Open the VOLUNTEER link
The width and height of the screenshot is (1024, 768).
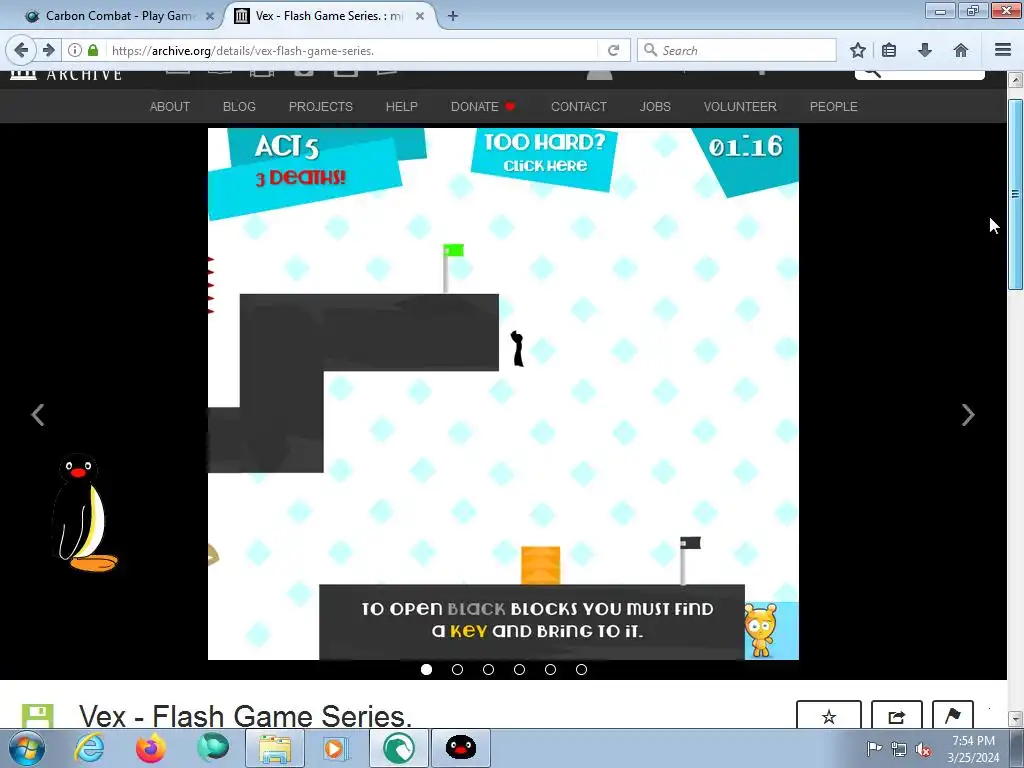click(x=740, y=106)
